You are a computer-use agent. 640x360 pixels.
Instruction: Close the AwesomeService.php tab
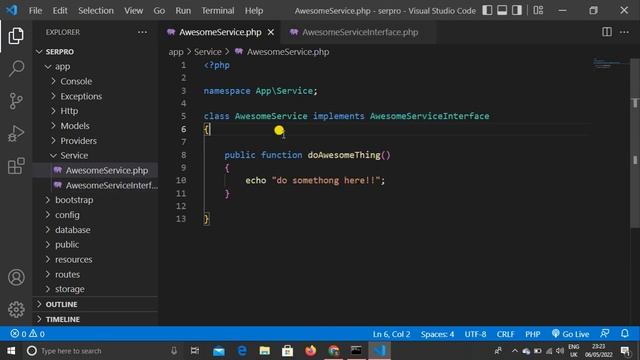pyautogui.click(x=271, y=32)
